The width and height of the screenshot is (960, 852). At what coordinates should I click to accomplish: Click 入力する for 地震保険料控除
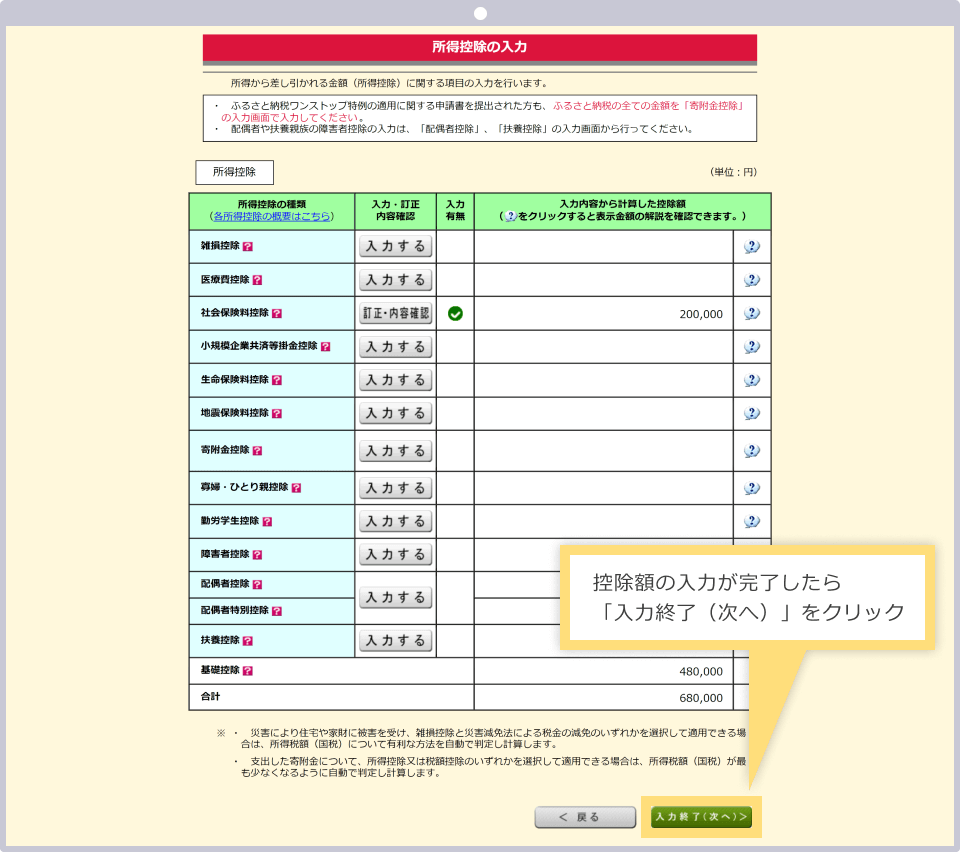point(396,414)
